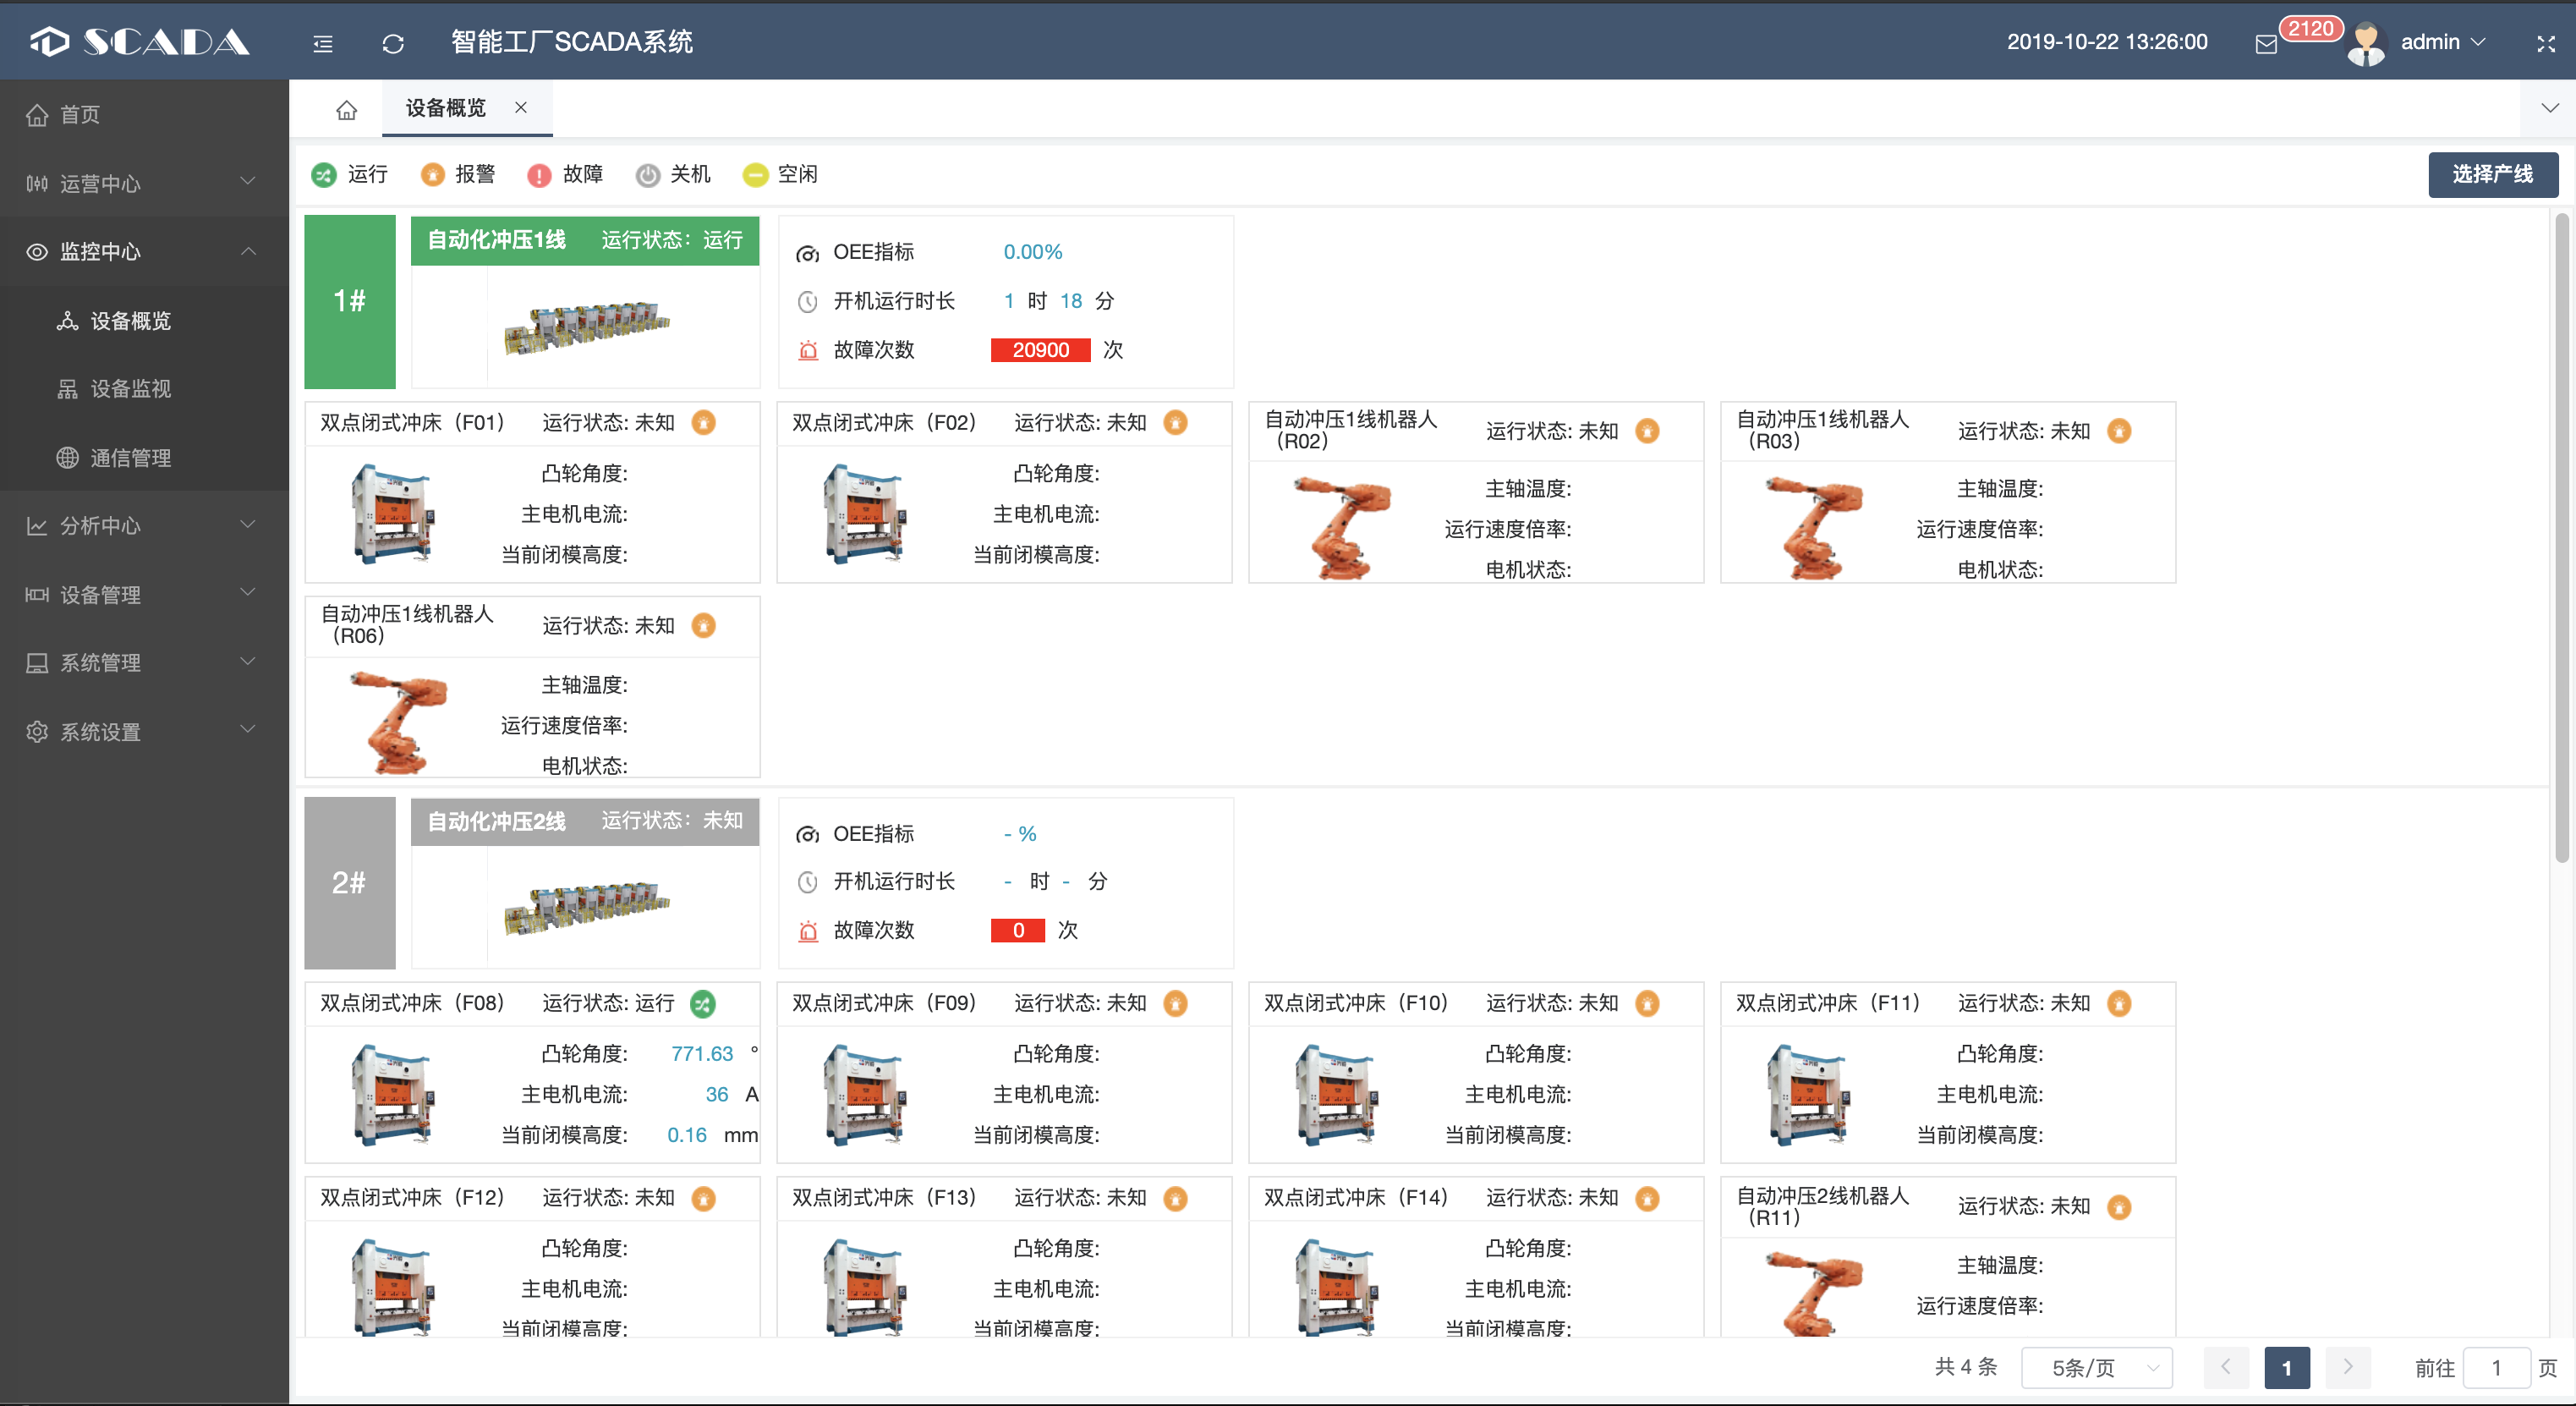
Task: Expand the tabs dropdown chevron
Action: click(2549, 108)
